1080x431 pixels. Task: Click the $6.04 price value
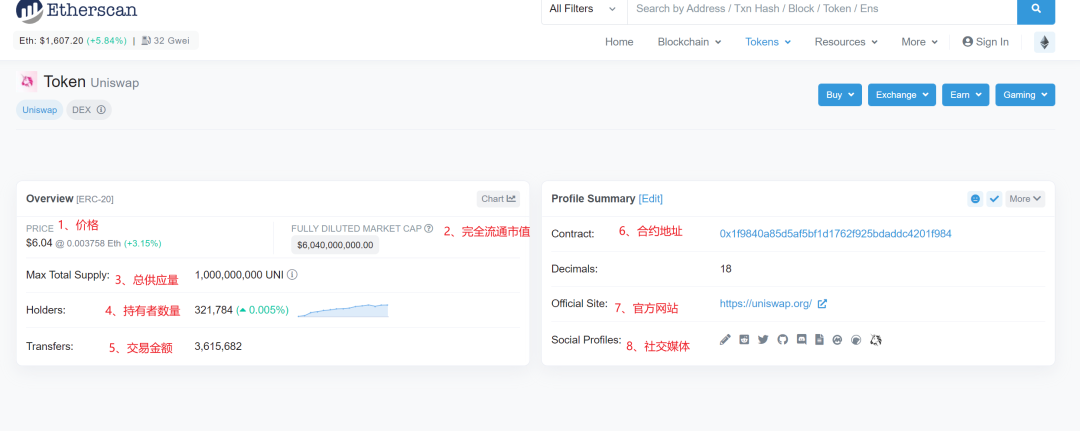pyautogui.click(x=39, y=243)
